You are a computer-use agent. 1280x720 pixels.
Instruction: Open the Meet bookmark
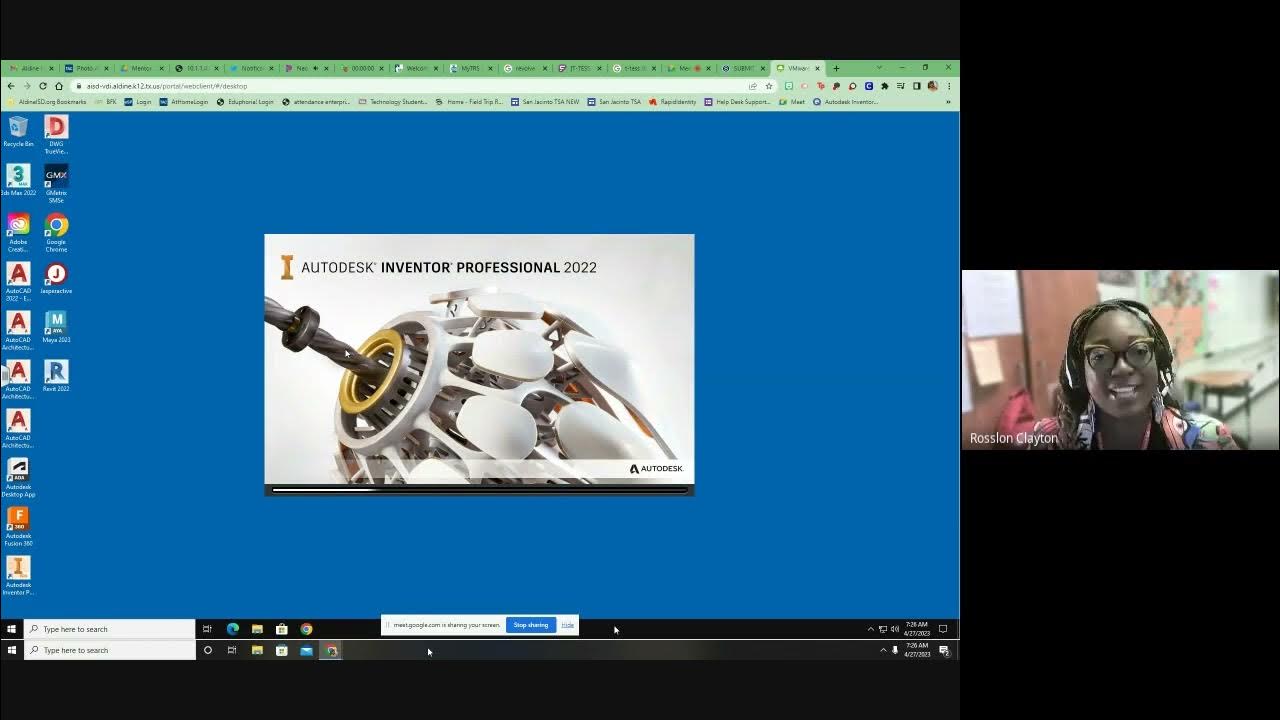(x=792, y=102)
